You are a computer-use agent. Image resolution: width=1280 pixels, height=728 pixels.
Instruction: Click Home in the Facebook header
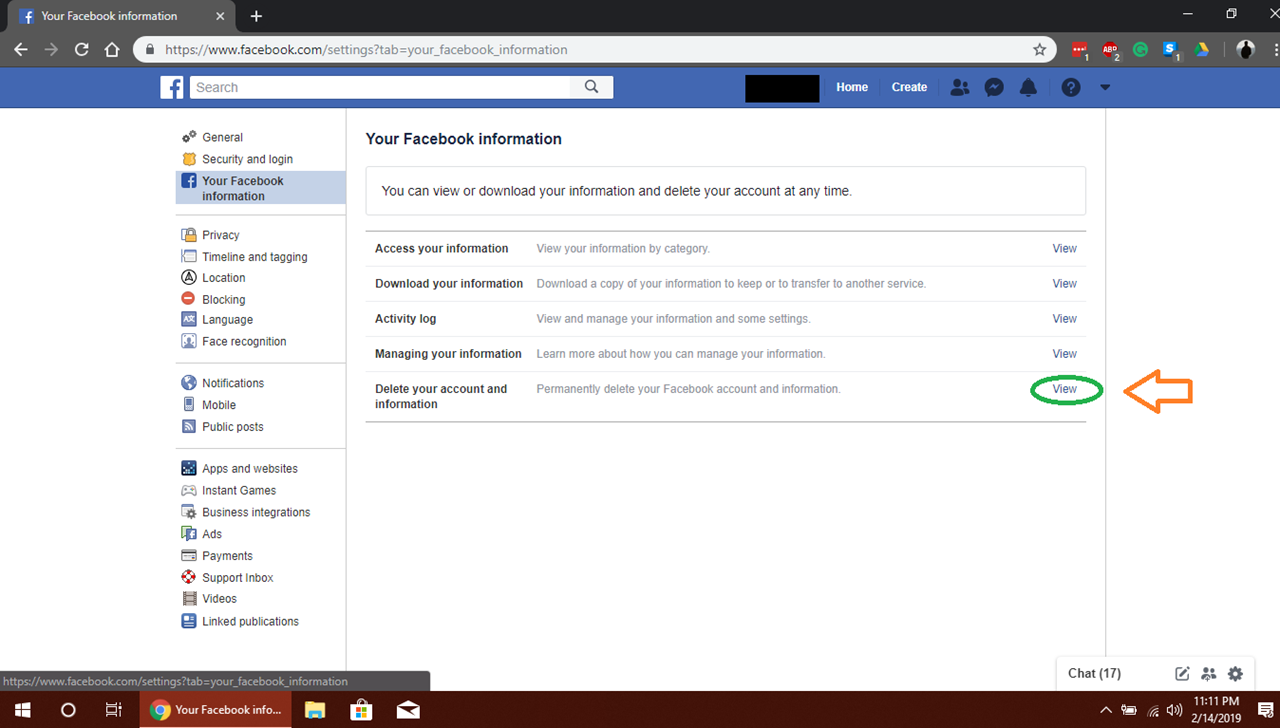click(852, 87)
